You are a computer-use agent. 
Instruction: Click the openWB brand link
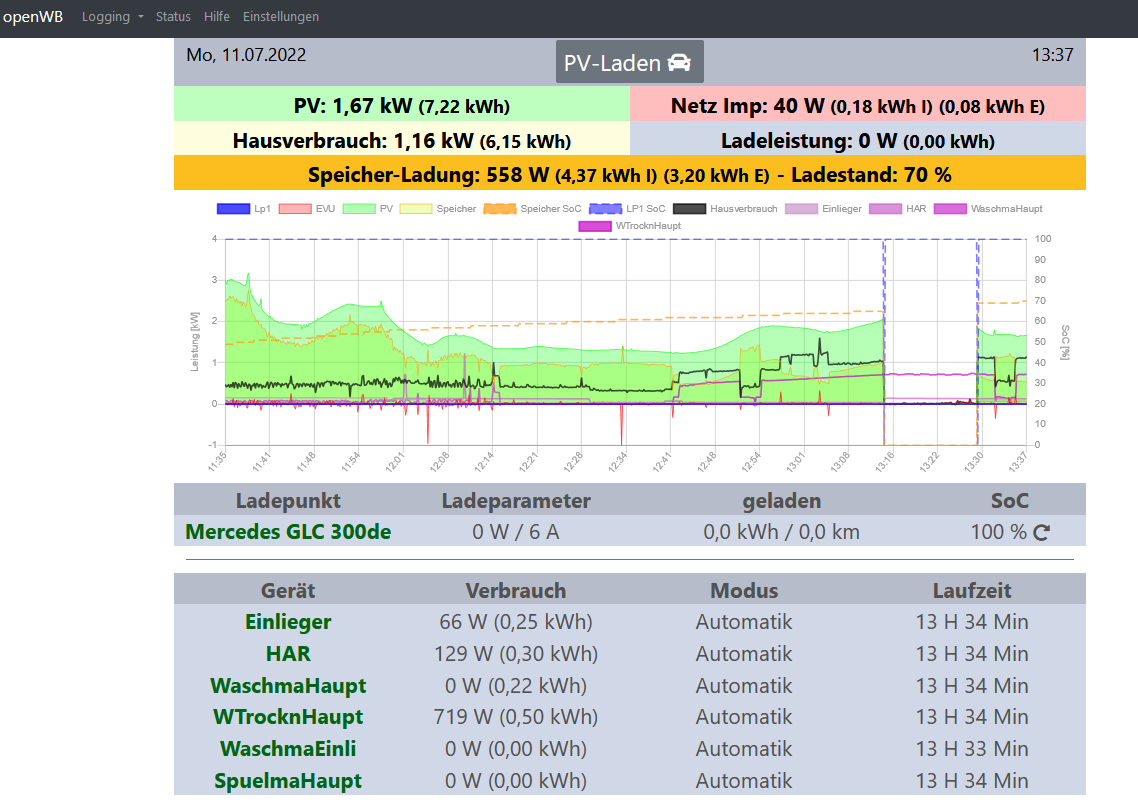33,17
